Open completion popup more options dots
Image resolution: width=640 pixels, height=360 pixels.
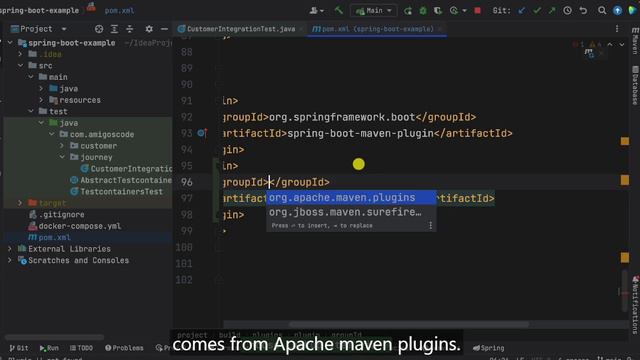click(x=430, y=225)
